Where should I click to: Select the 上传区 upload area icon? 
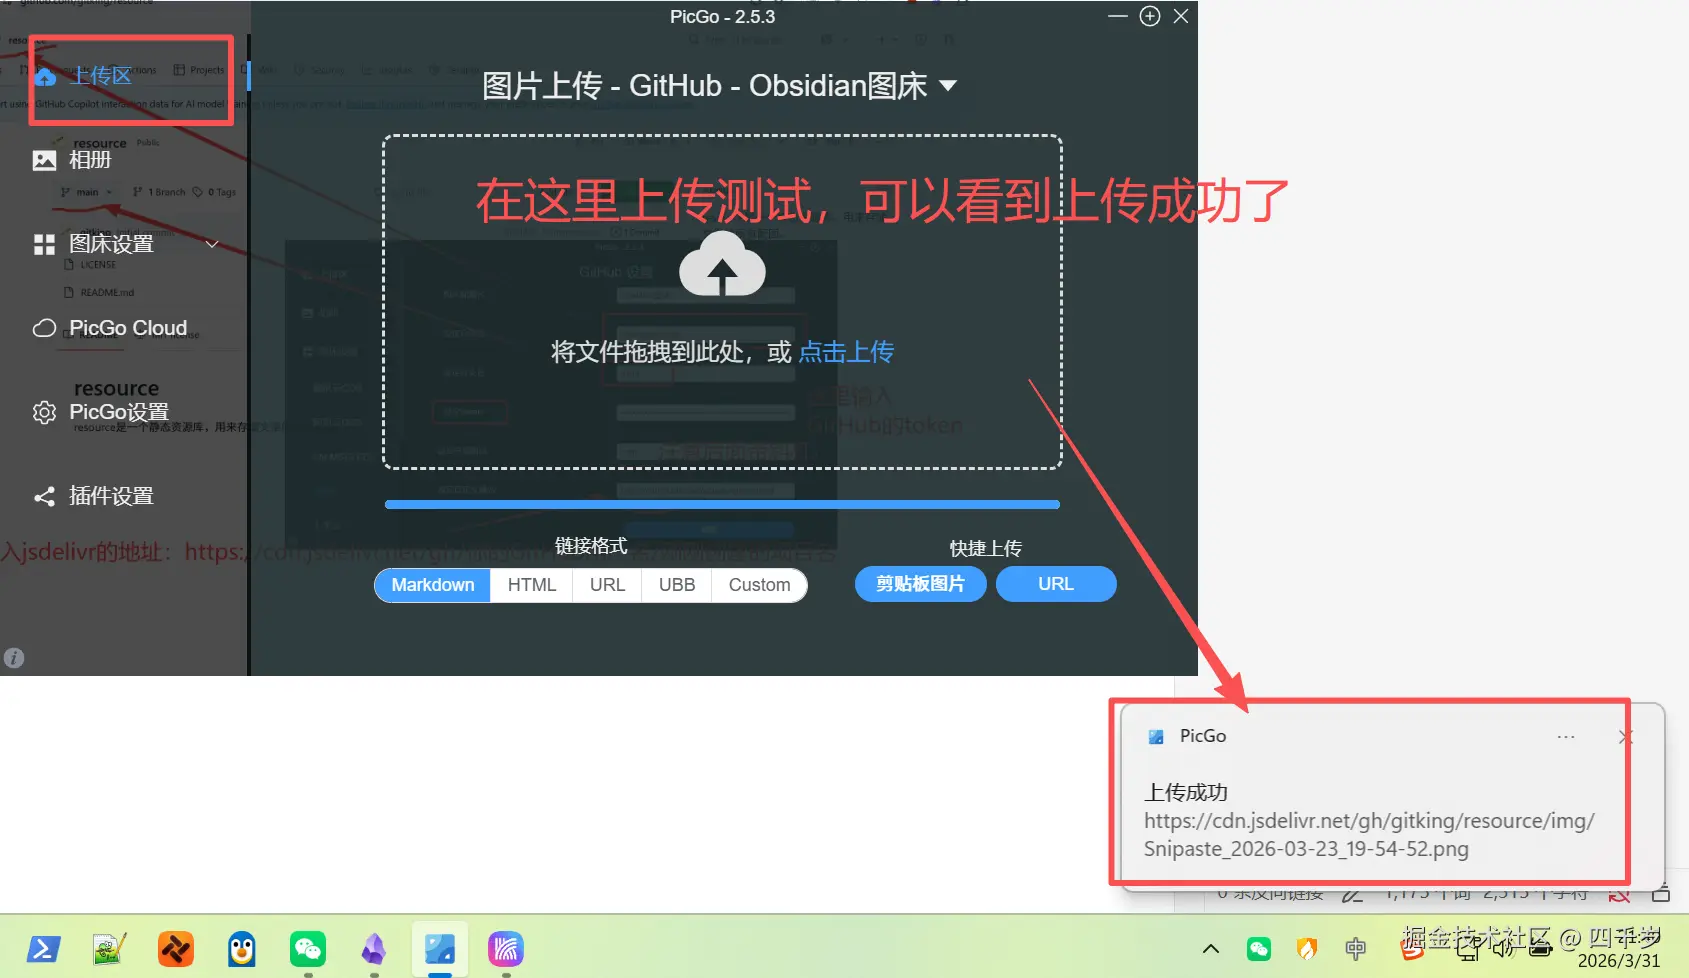pyautogui.click(x=45, y=76)
